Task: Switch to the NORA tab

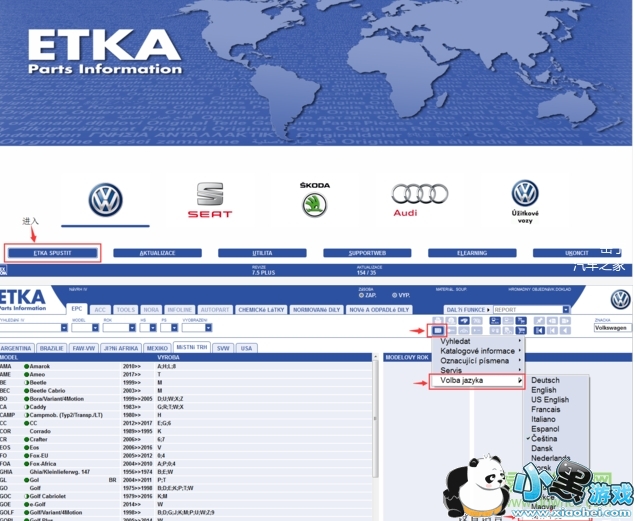Action: click(151, 310)
